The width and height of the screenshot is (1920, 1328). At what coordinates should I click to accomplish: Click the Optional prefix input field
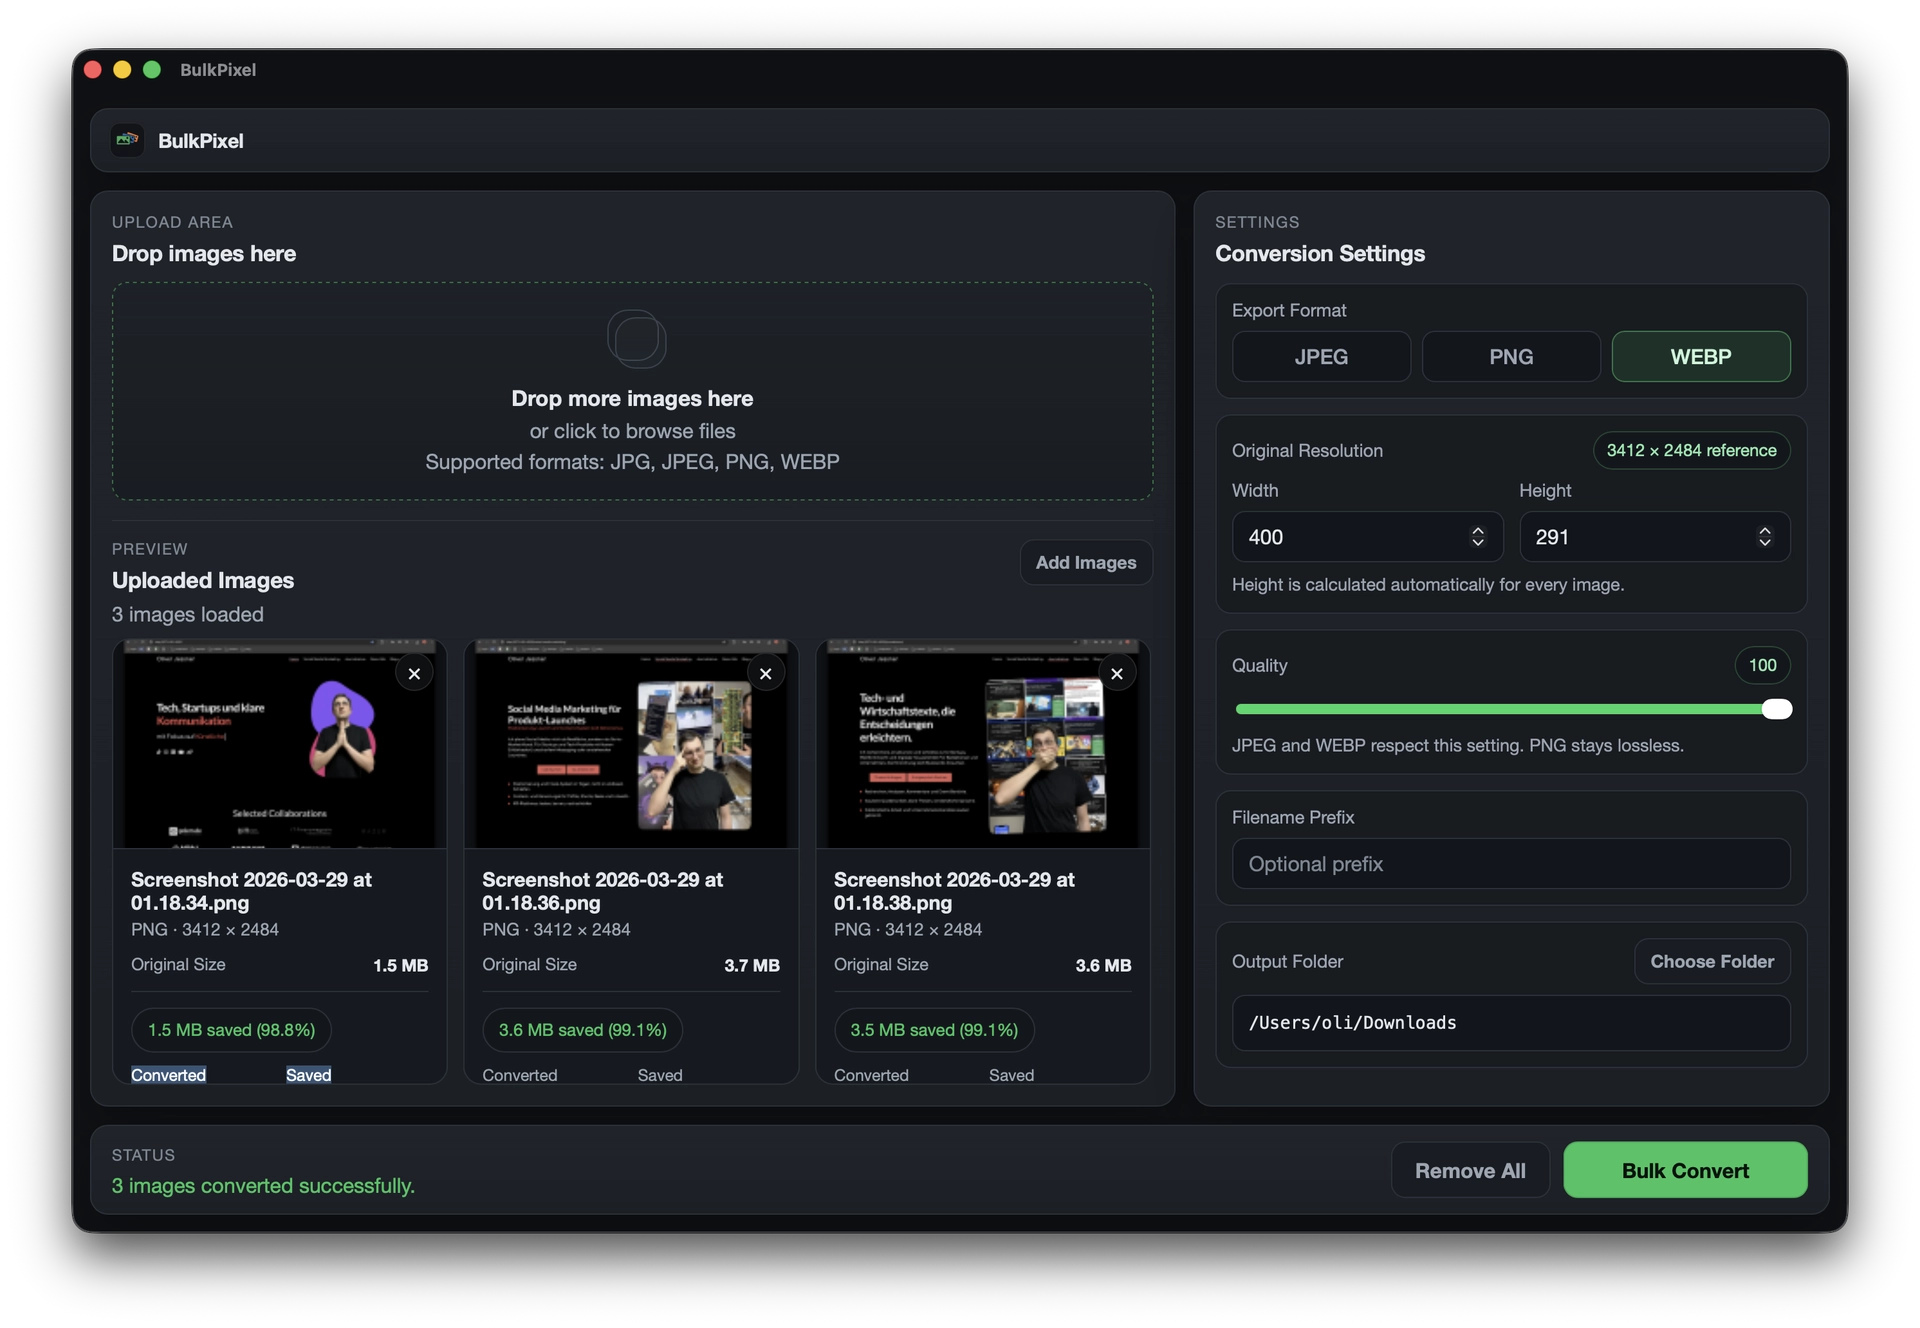pos(1510,864)
